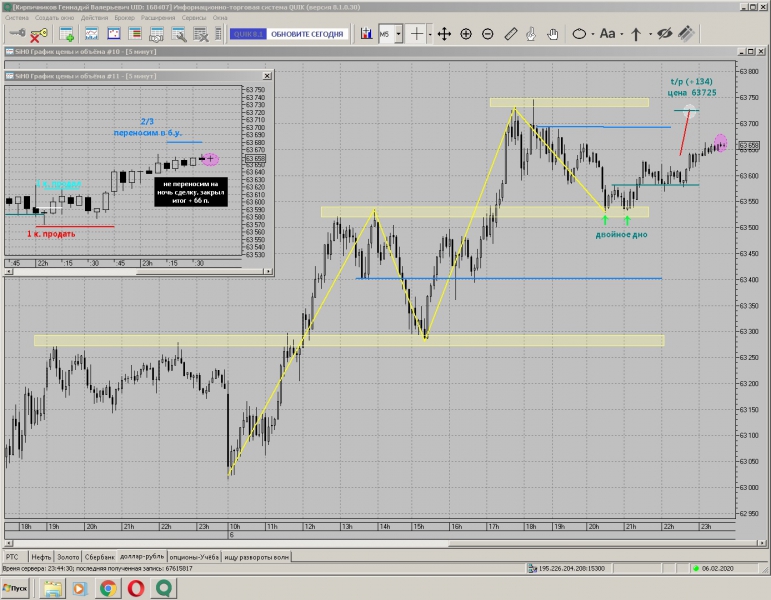Viewport: 771px width, 600px height.
Task: Select the crosshair cursor tool
Action: click(416, 33)
